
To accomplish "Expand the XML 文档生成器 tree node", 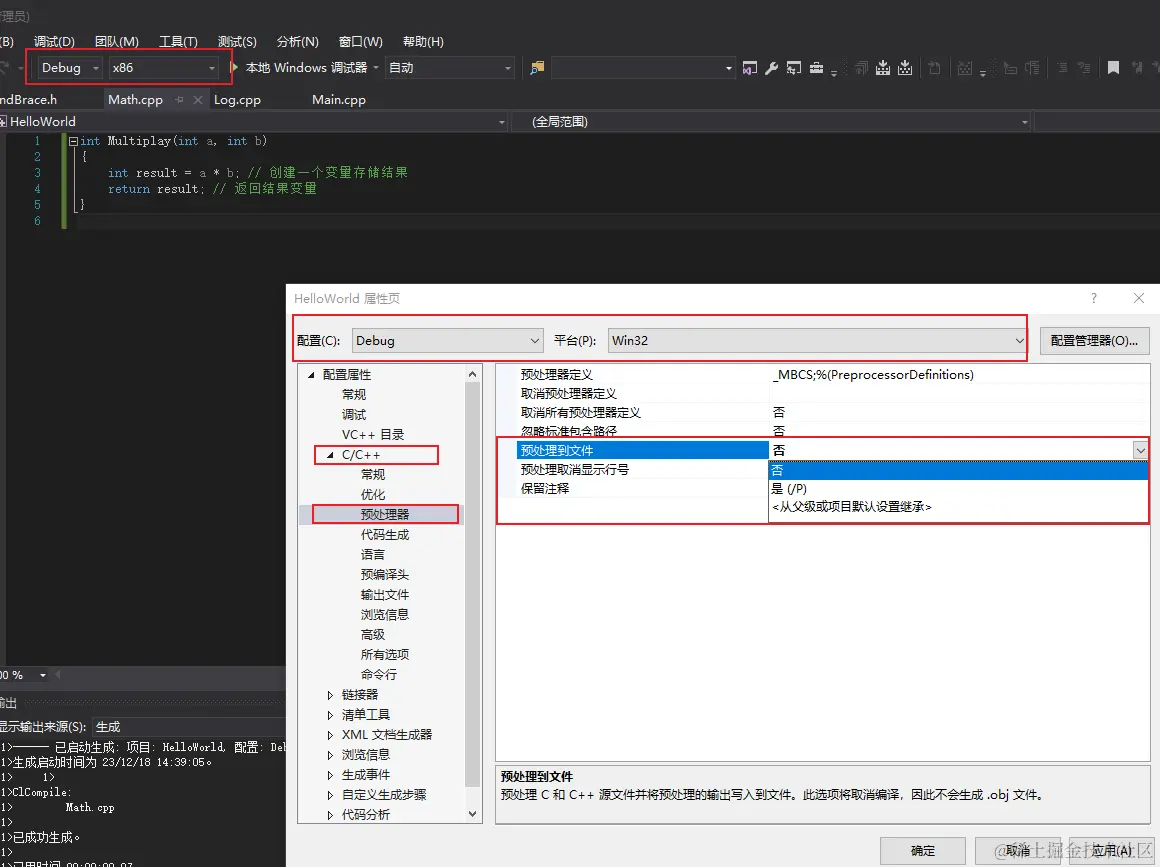I will coord(330,735).
